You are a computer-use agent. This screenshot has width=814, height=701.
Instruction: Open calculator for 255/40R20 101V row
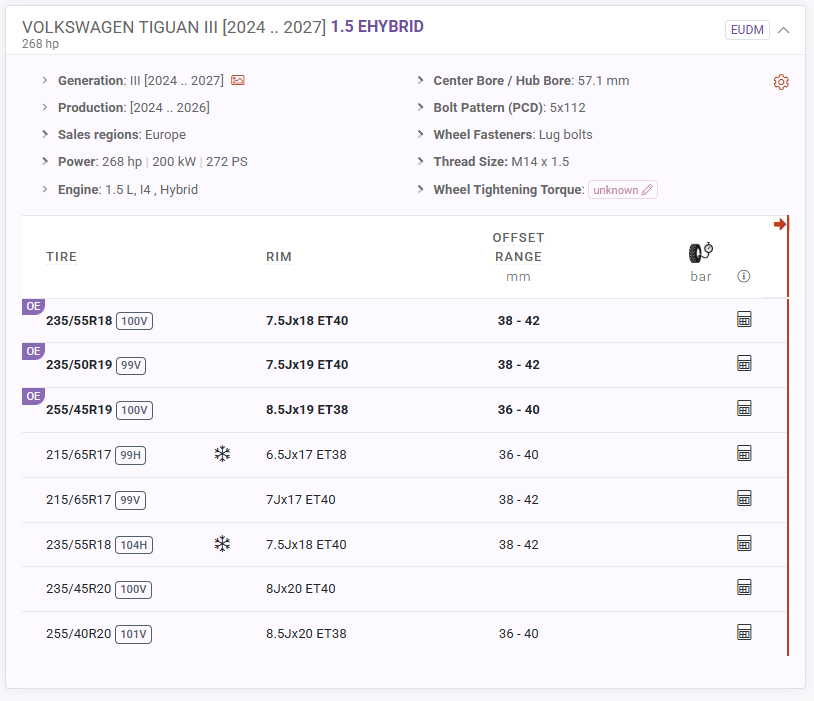(744, 632)
